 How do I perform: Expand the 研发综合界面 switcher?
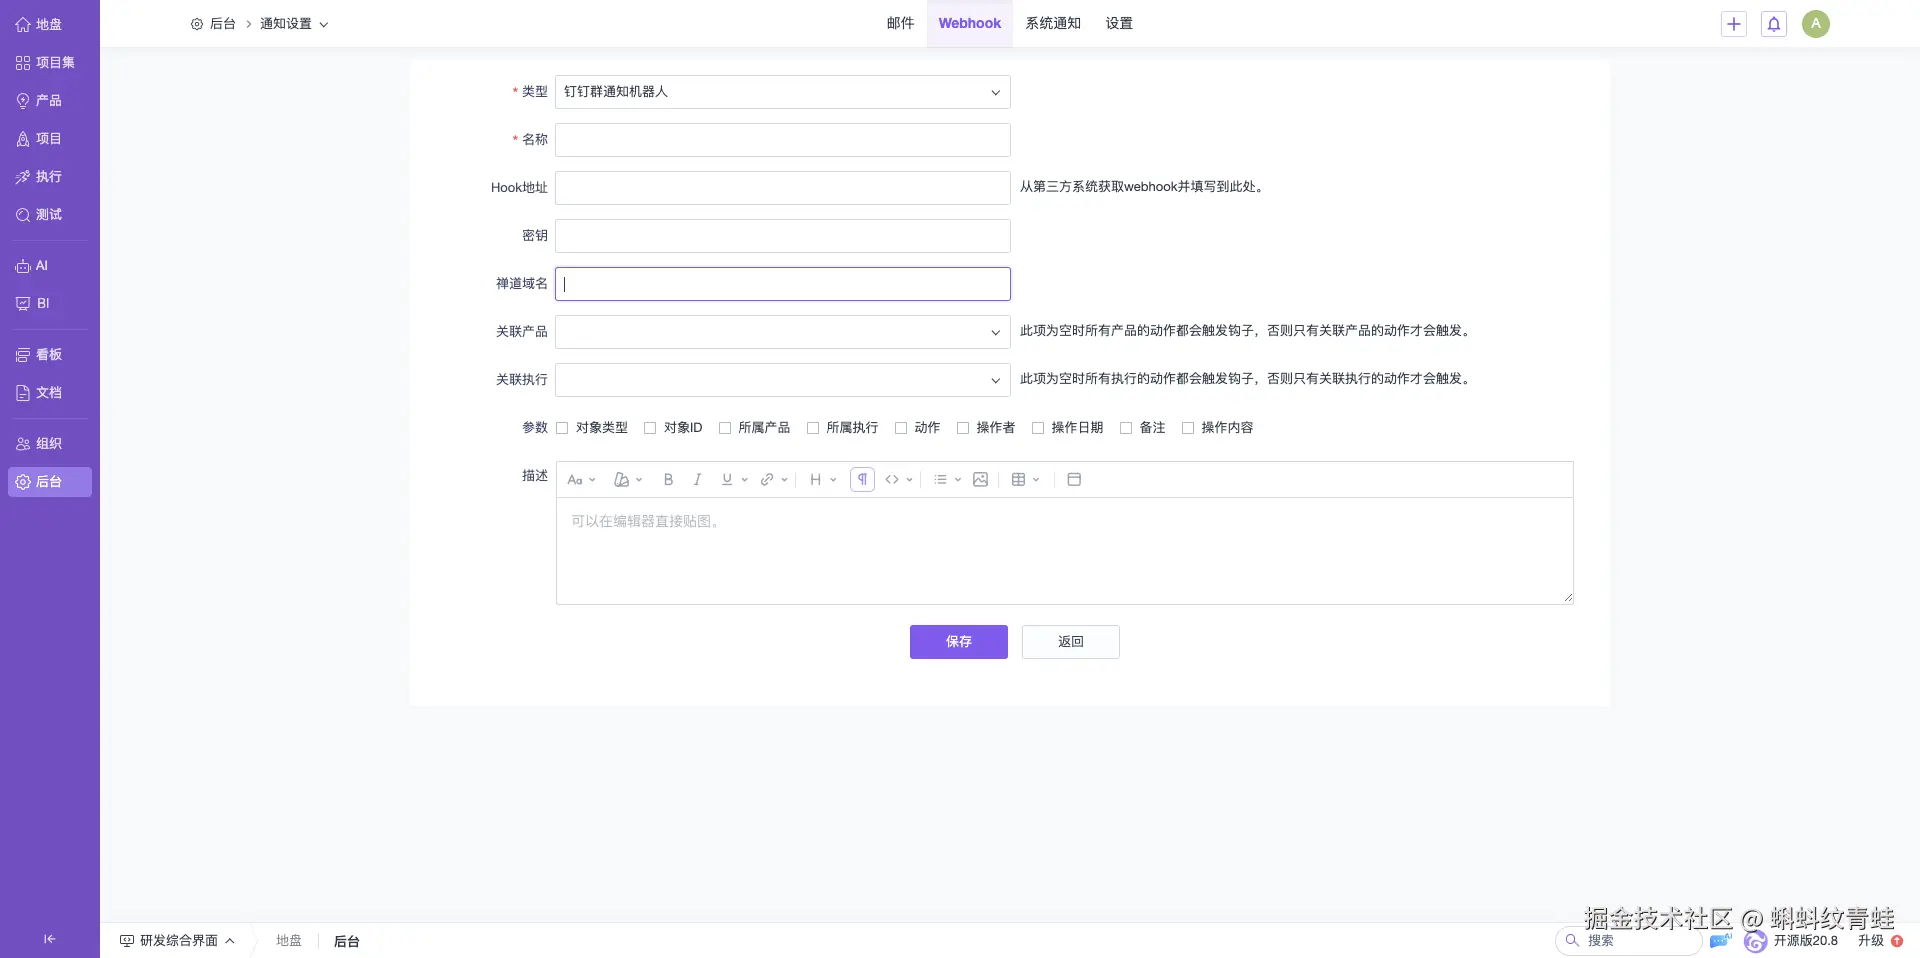pos(178,941)
